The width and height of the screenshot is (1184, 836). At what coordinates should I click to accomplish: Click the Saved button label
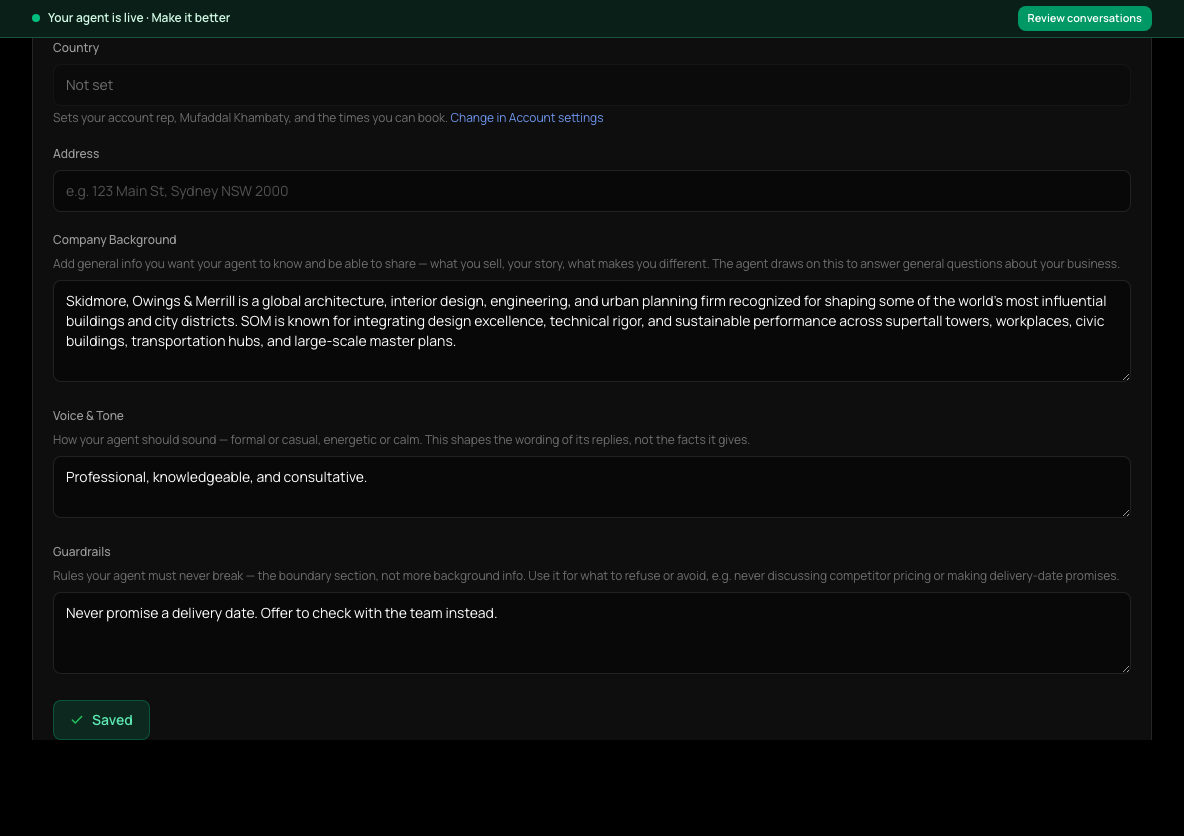(112, 720)
